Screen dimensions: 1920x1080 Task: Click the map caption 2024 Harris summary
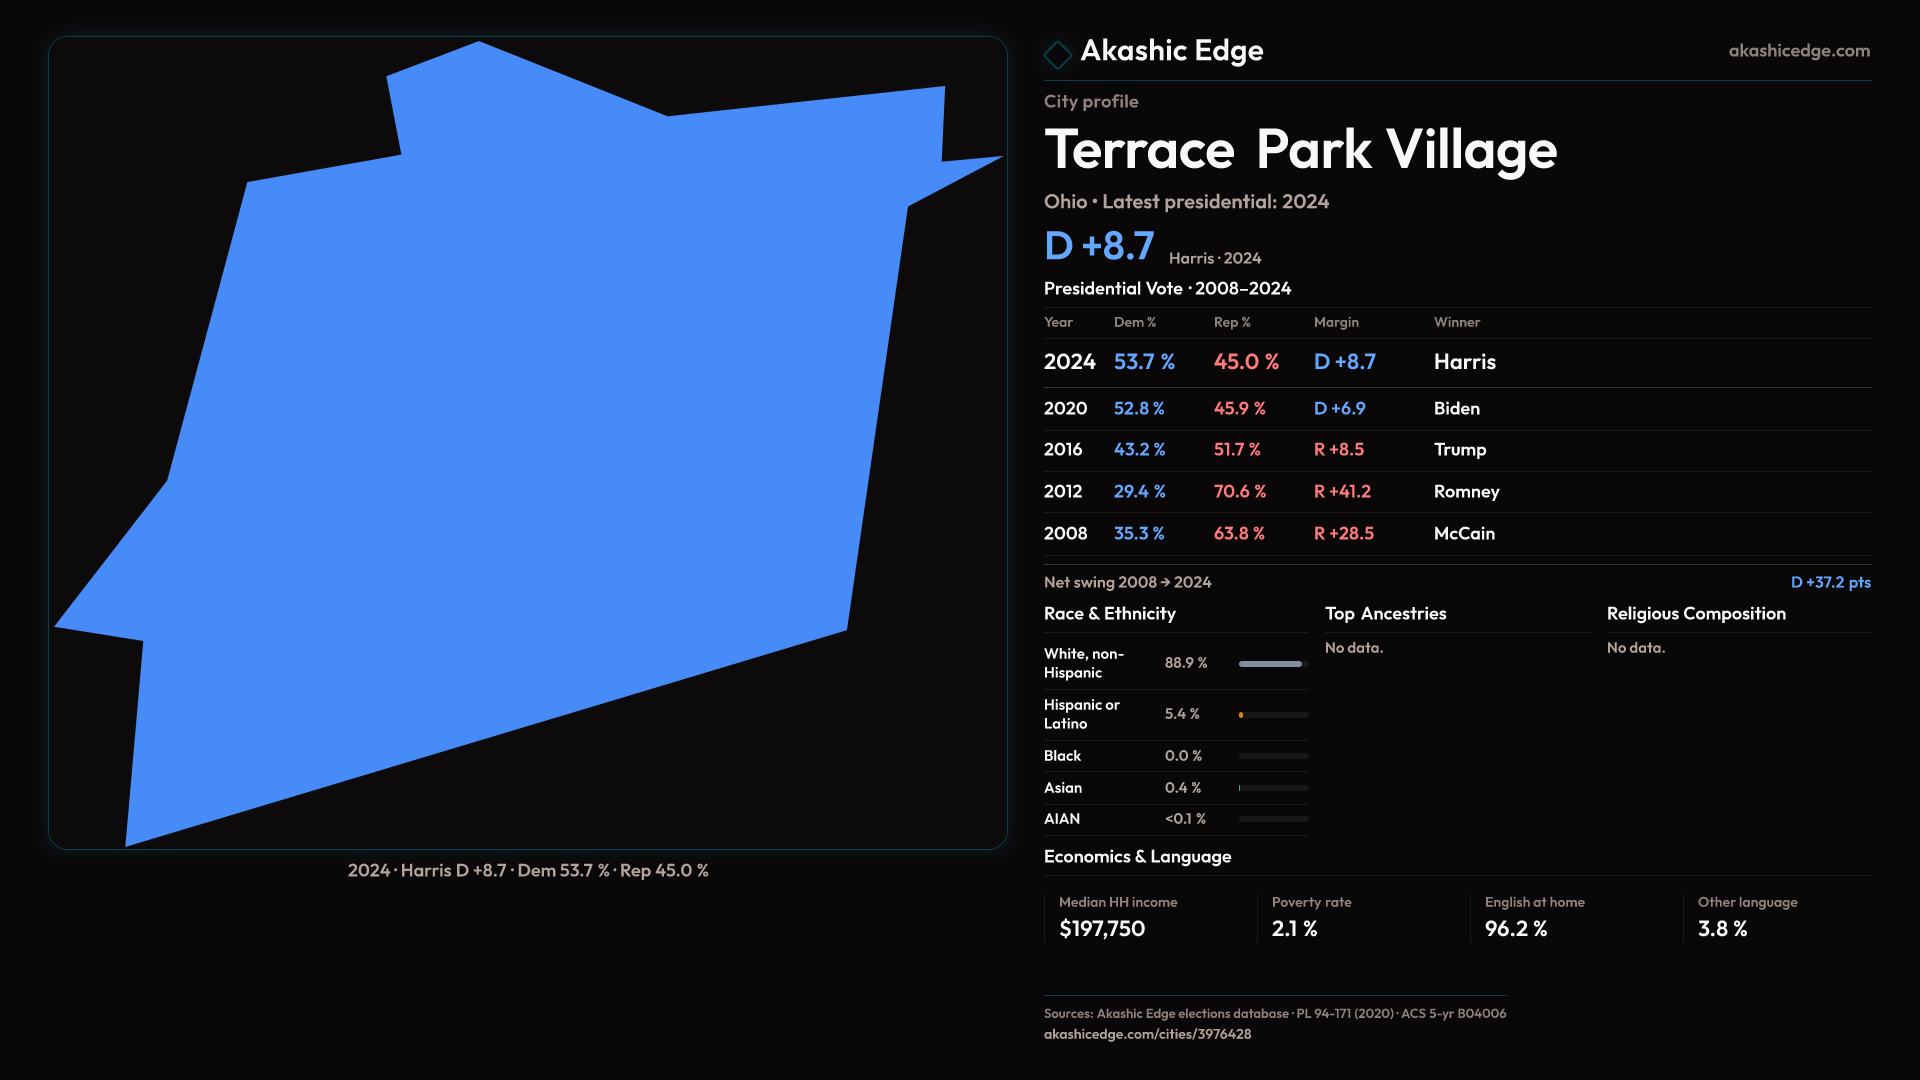click(528, 871)
